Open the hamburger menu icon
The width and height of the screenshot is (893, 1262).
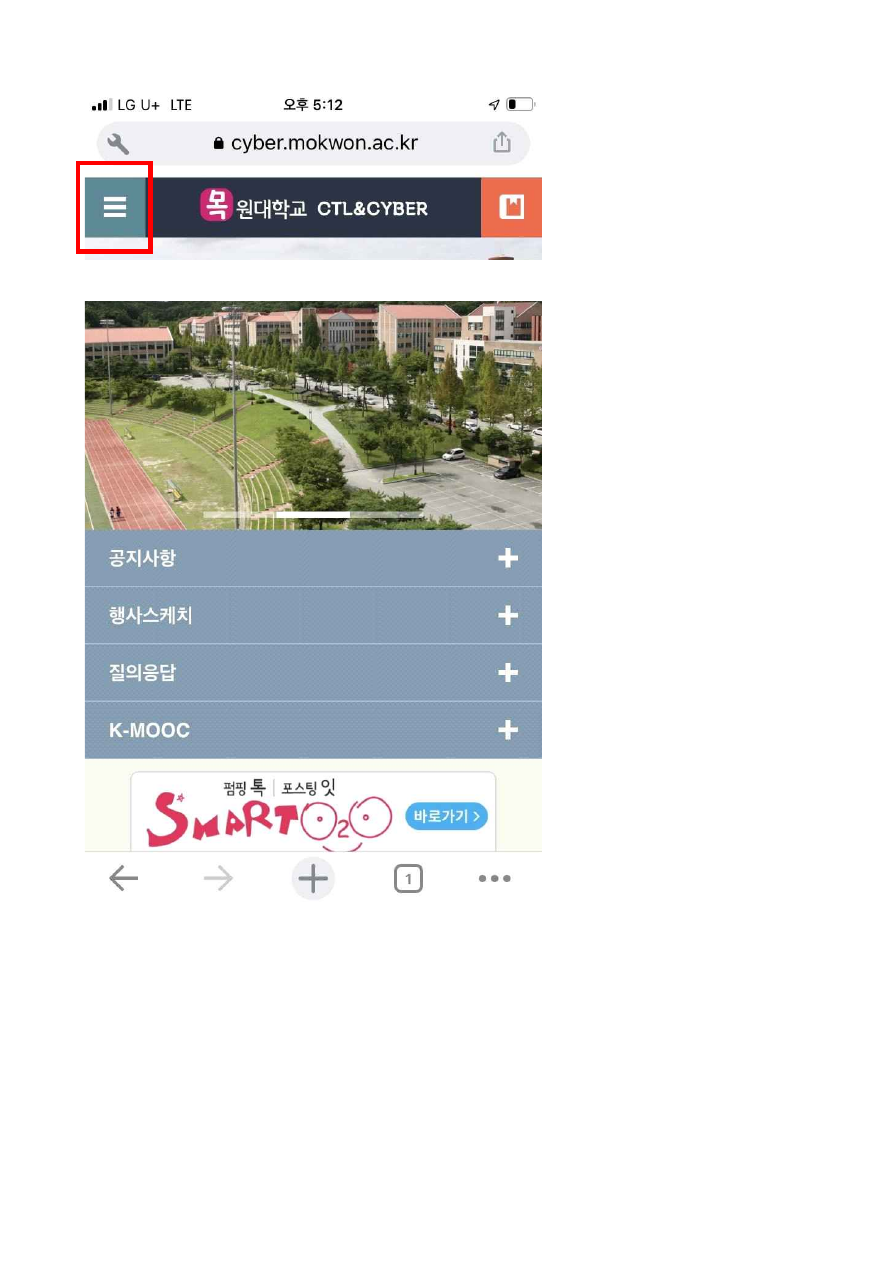[x=115, y=207]
